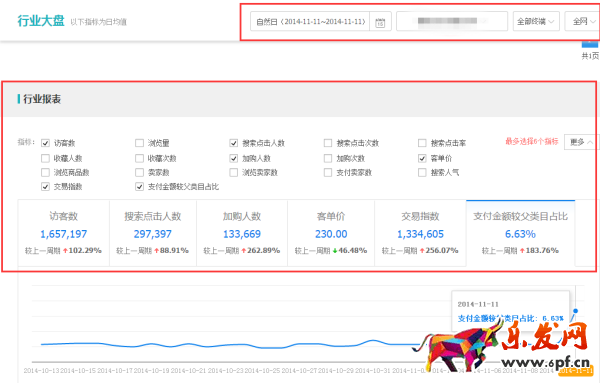Uncheck the 客单价 checkbox
The width and height of the screenshot is (600, 383).
(422, 158)
